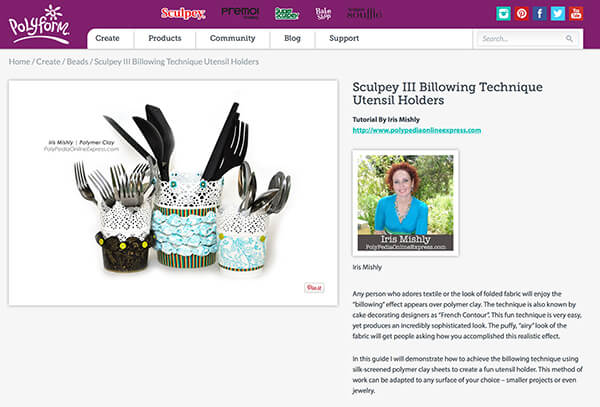Follow the polypediaonlineexpress.com link
600x407 pixels.
pos(417,130)
